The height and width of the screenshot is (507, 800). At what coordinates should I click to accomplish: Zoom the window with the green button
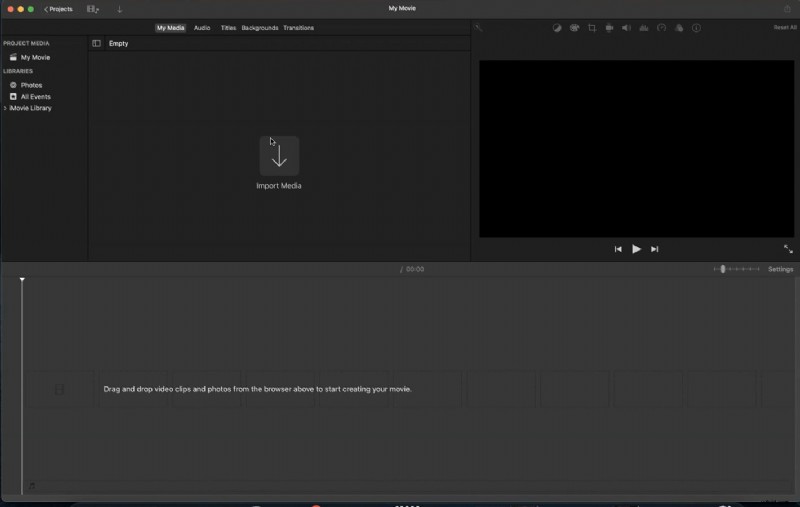point(31,9)
